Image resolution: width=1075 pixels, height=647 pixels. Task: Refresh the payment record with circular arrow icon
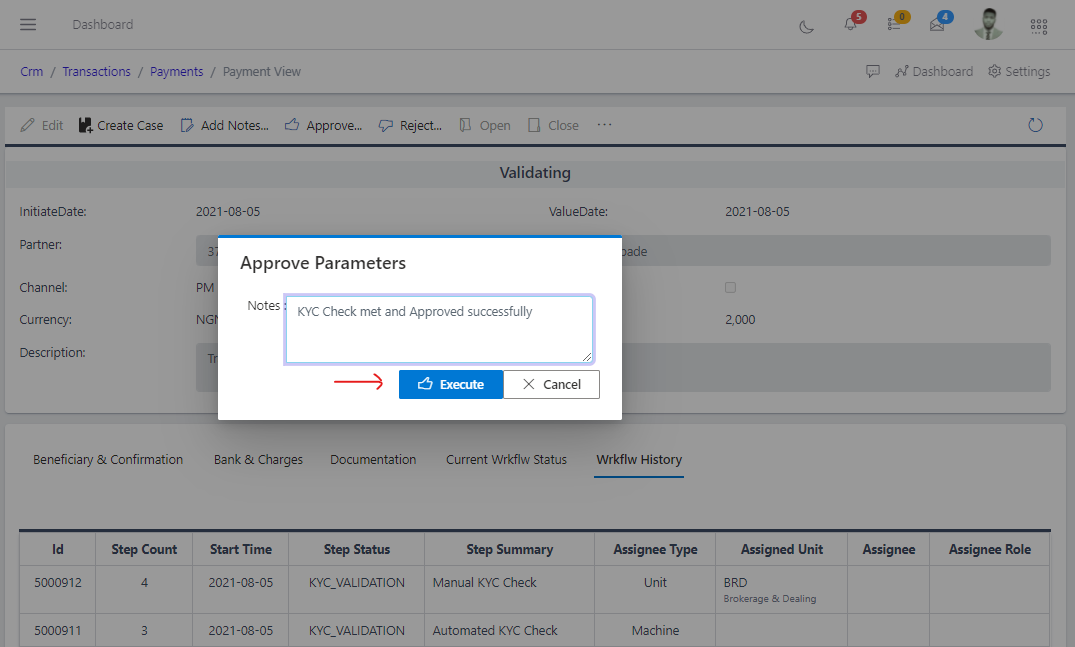point(1035,124)
